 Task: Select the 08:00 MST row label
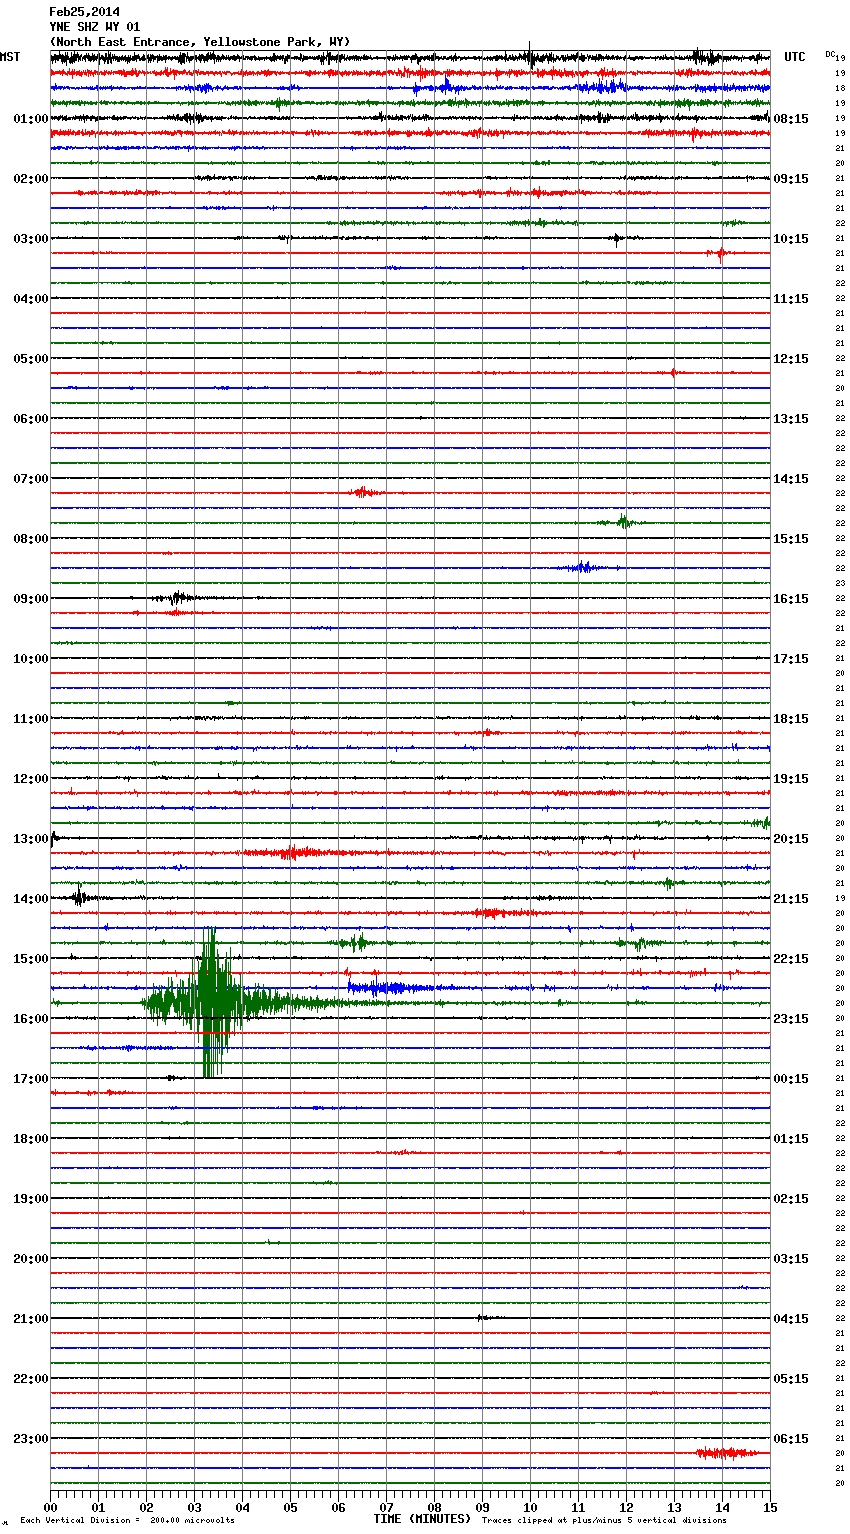click(31, 539)
